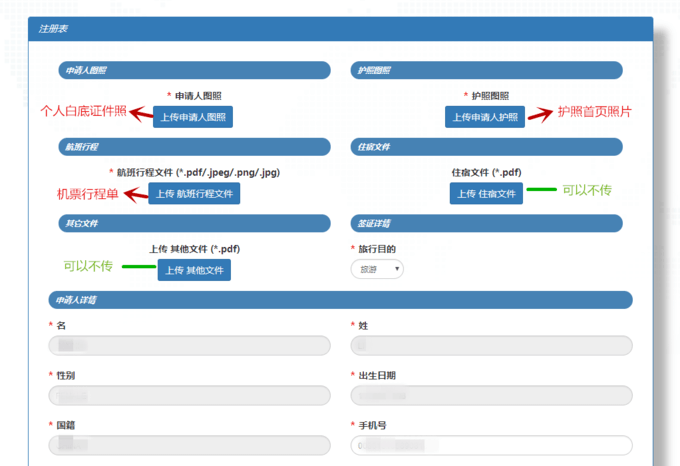The height and width of the screenshot is (466, 680).
Task: Open the 旅行目的 dropdown showing 旅游
Action: click(x=377, y=269)
